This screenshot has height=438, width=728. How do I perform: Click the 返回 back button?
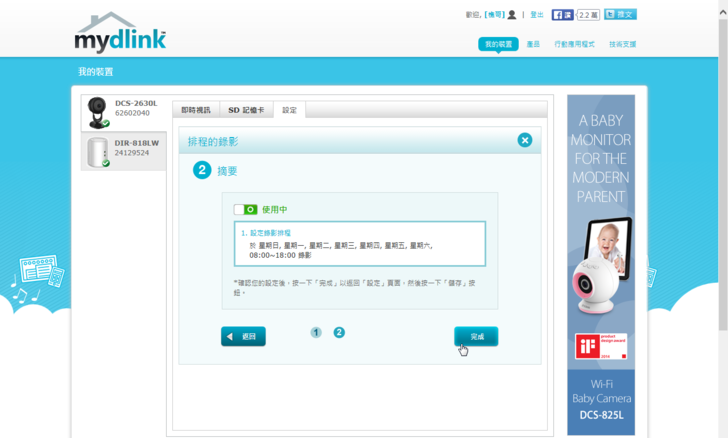(243, 336)
